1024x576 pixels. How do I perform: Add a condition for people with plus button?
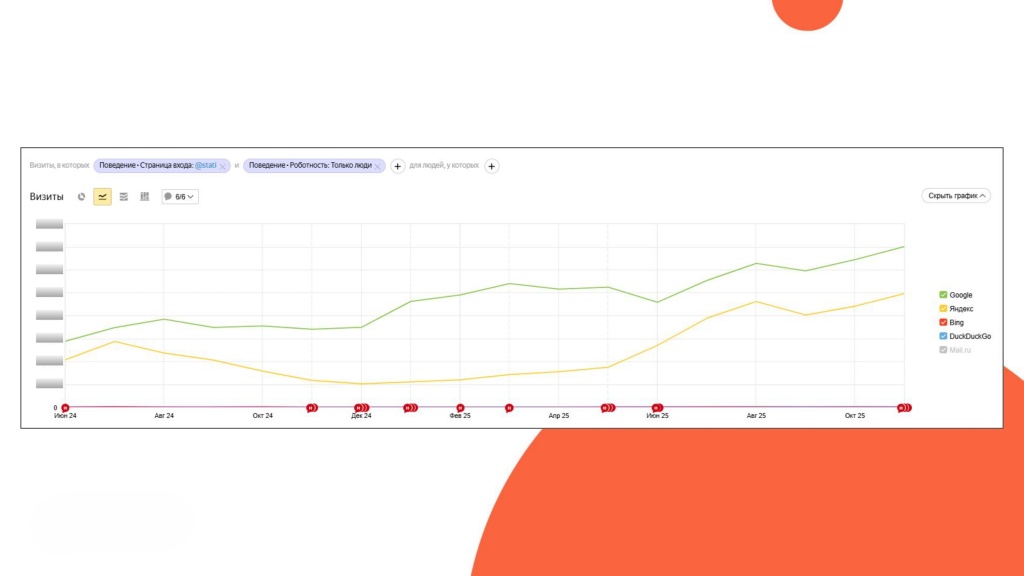coord(492,166)
